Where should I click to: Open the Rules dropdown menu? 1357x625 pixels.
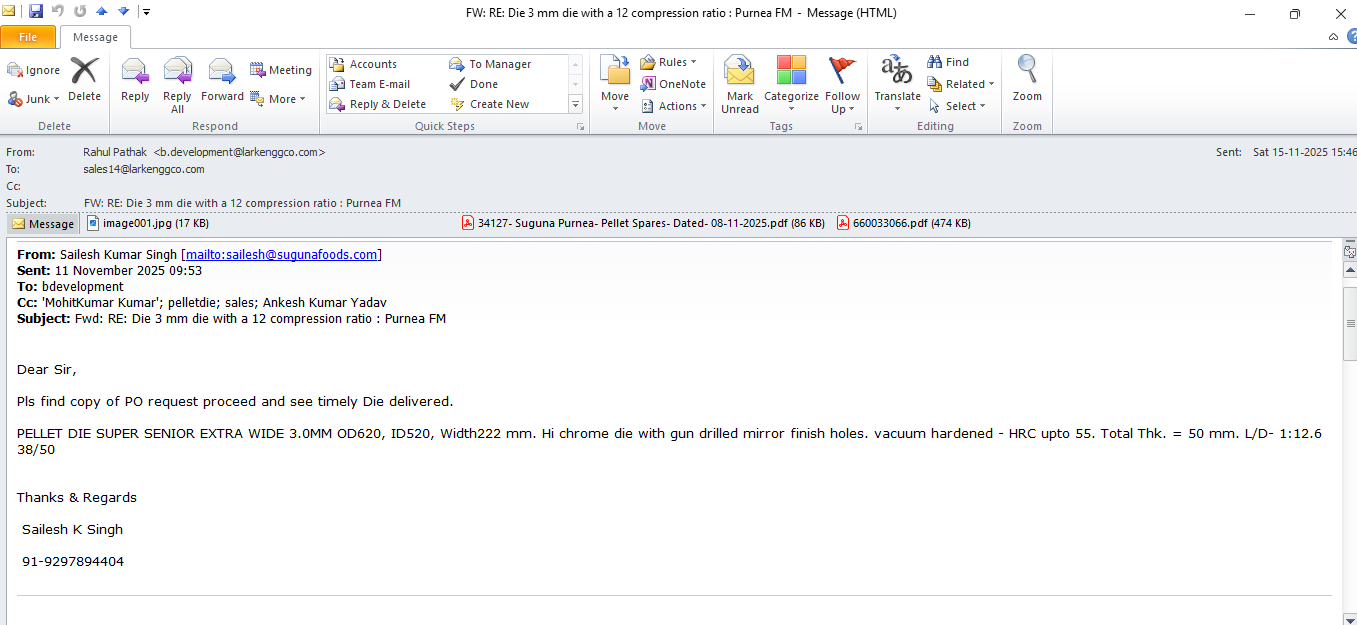click(x=668, y=62)
